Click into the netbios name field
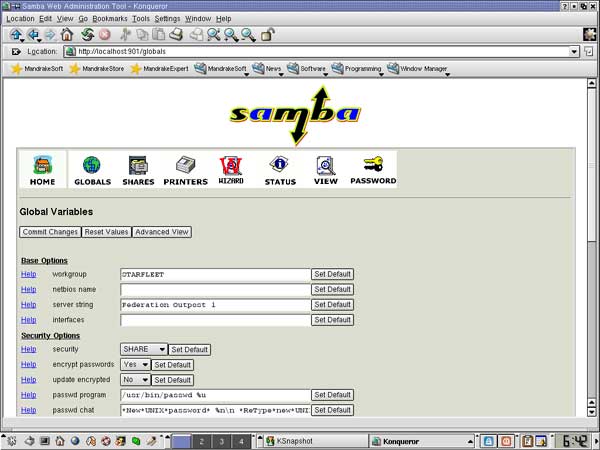The height and width of the screenshot is (450, 600). pos(214,289)
